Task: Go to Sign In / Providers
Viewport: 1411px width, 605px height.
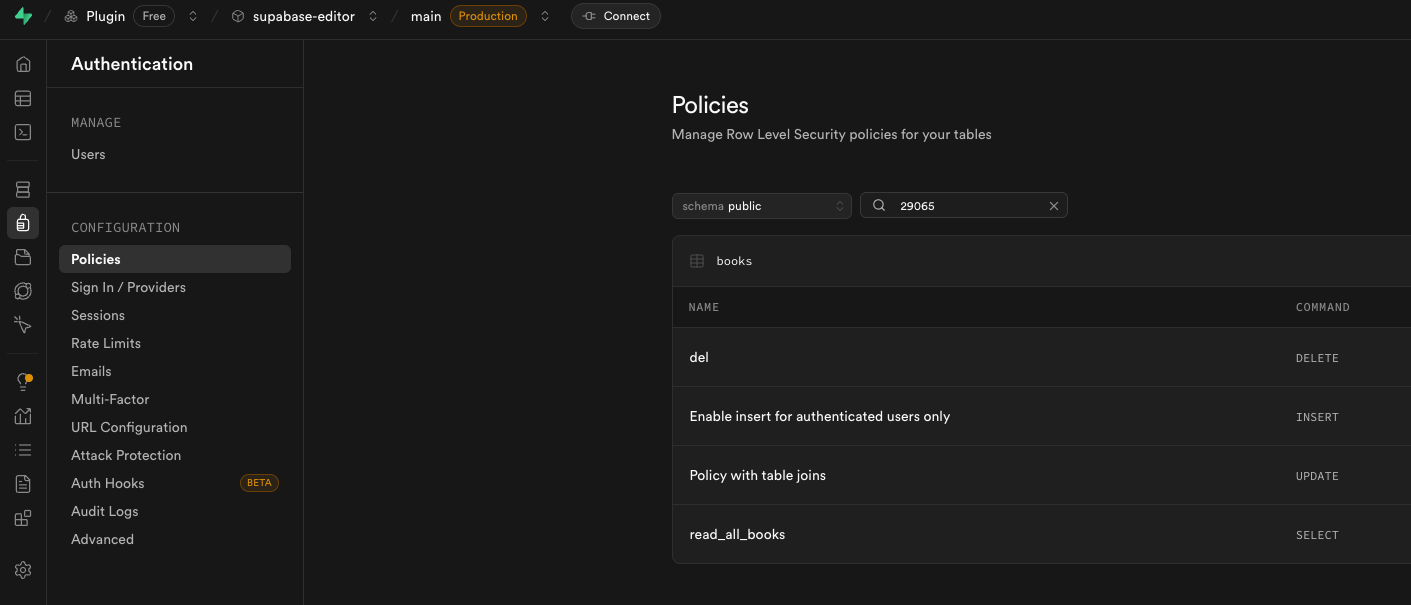Action: pyautogui.click(x=128, y=287)
